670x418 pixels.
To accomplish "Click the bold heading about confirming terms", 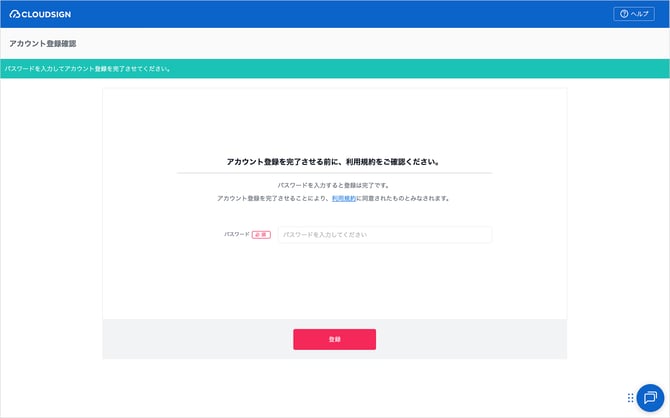I will pyautogui.click(x=334, y=161).
